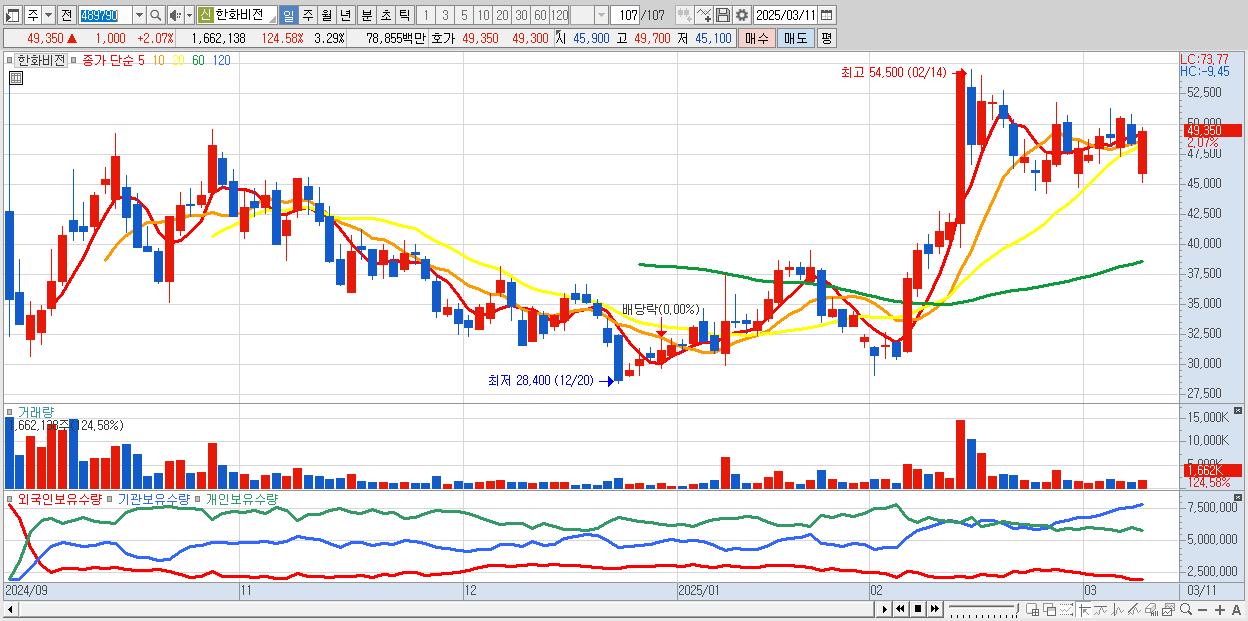Screen dimensions: 1248x621
Task: Click the 평 button
Action: pyautogui.click(x=826, y=38)
